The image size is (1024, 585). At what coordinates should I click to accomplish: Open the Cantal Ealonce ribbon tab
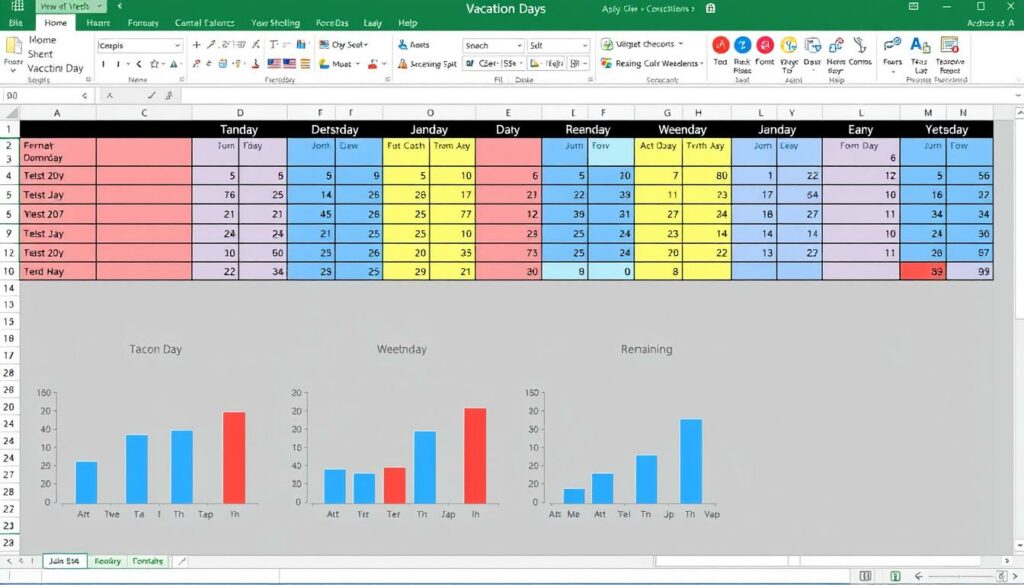tap(204, 23)
